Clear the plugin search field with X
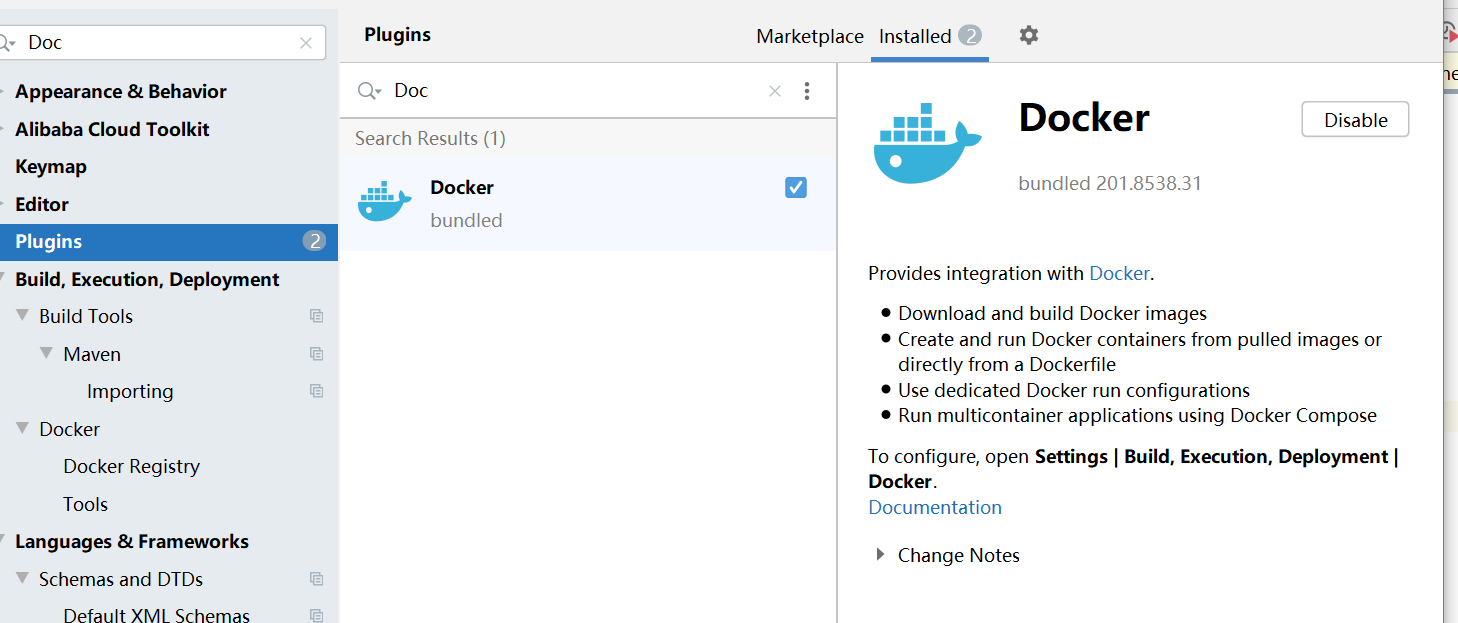Screen dimensions: 1458x623 pos(775,91)
